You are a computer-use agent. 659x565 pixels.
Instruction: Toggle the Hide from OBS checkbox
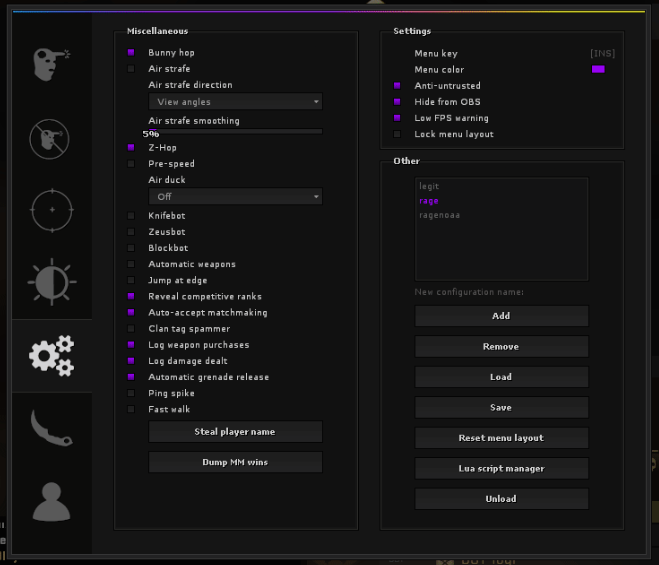[x=397, y=102]
